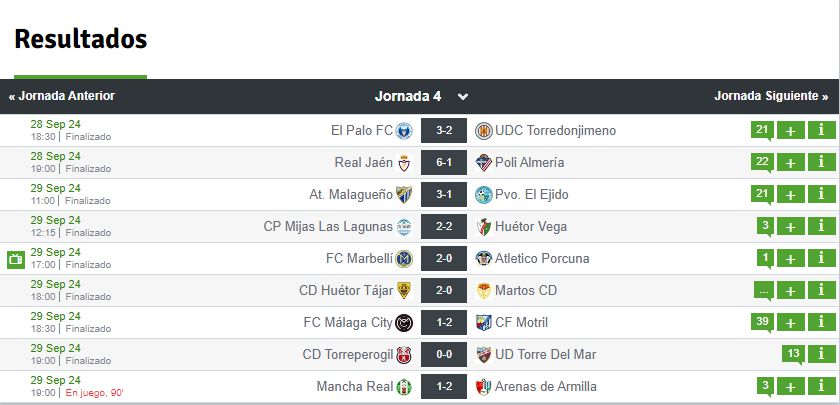Expand details with plus on Huétor Vega row
The height and width of the screenshot is (405, 840).
click(x=791, y=227)
